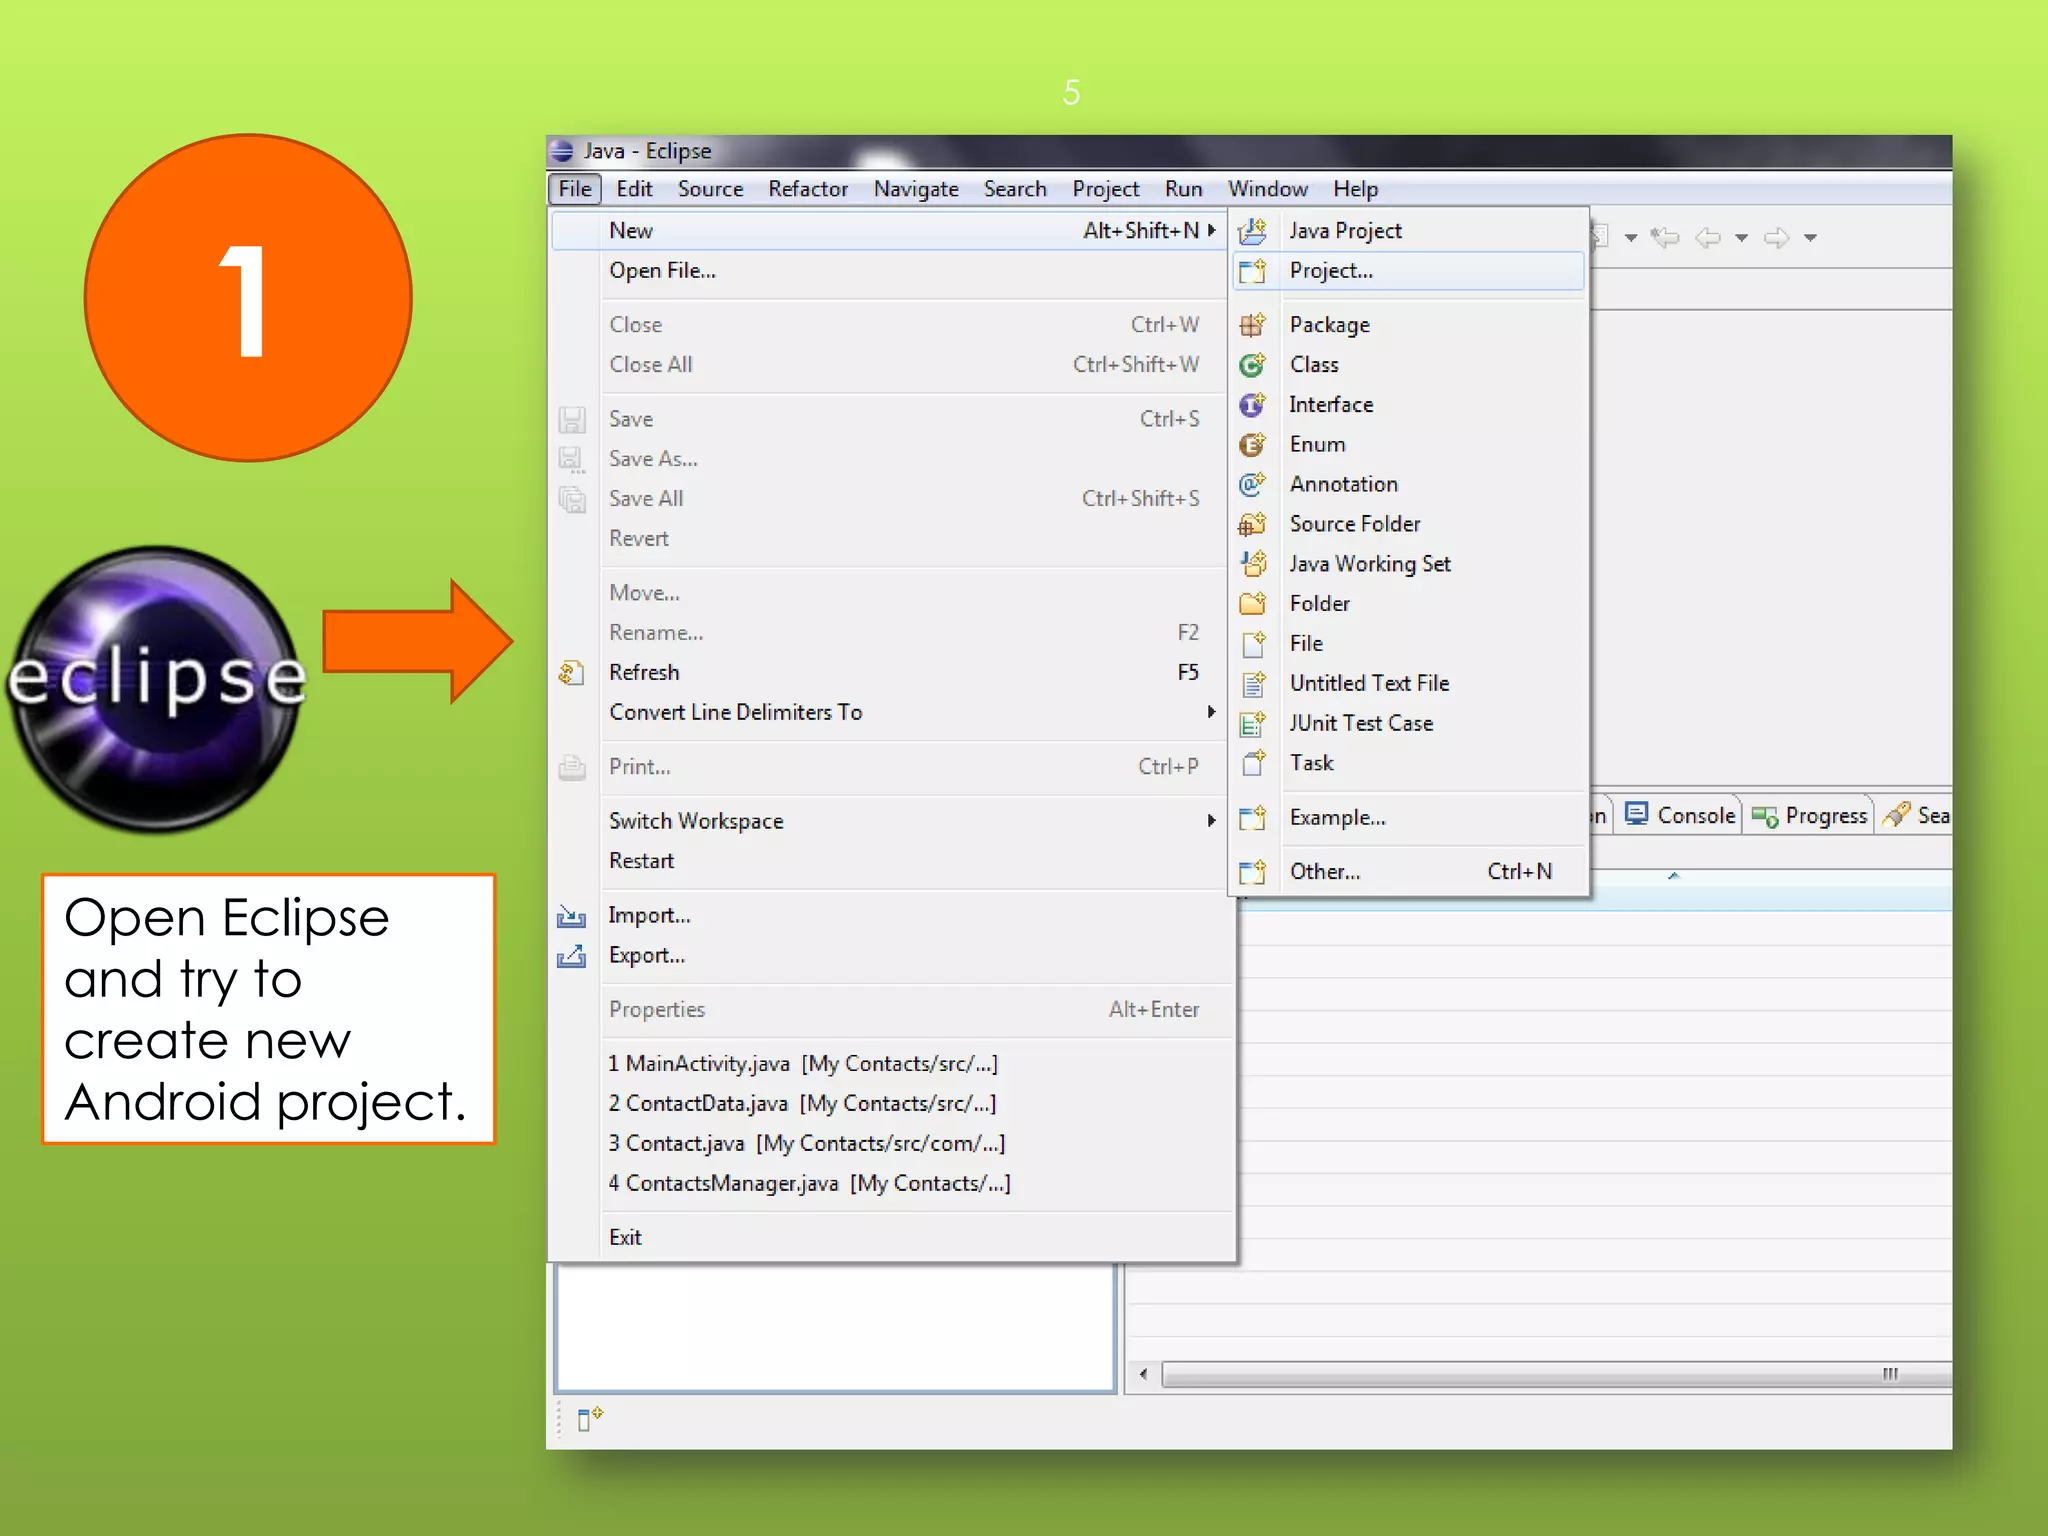This screenshot has height=1536, width=2048.
Task: Select Other... Ctrl+N entry
Action: (1408, 872)
